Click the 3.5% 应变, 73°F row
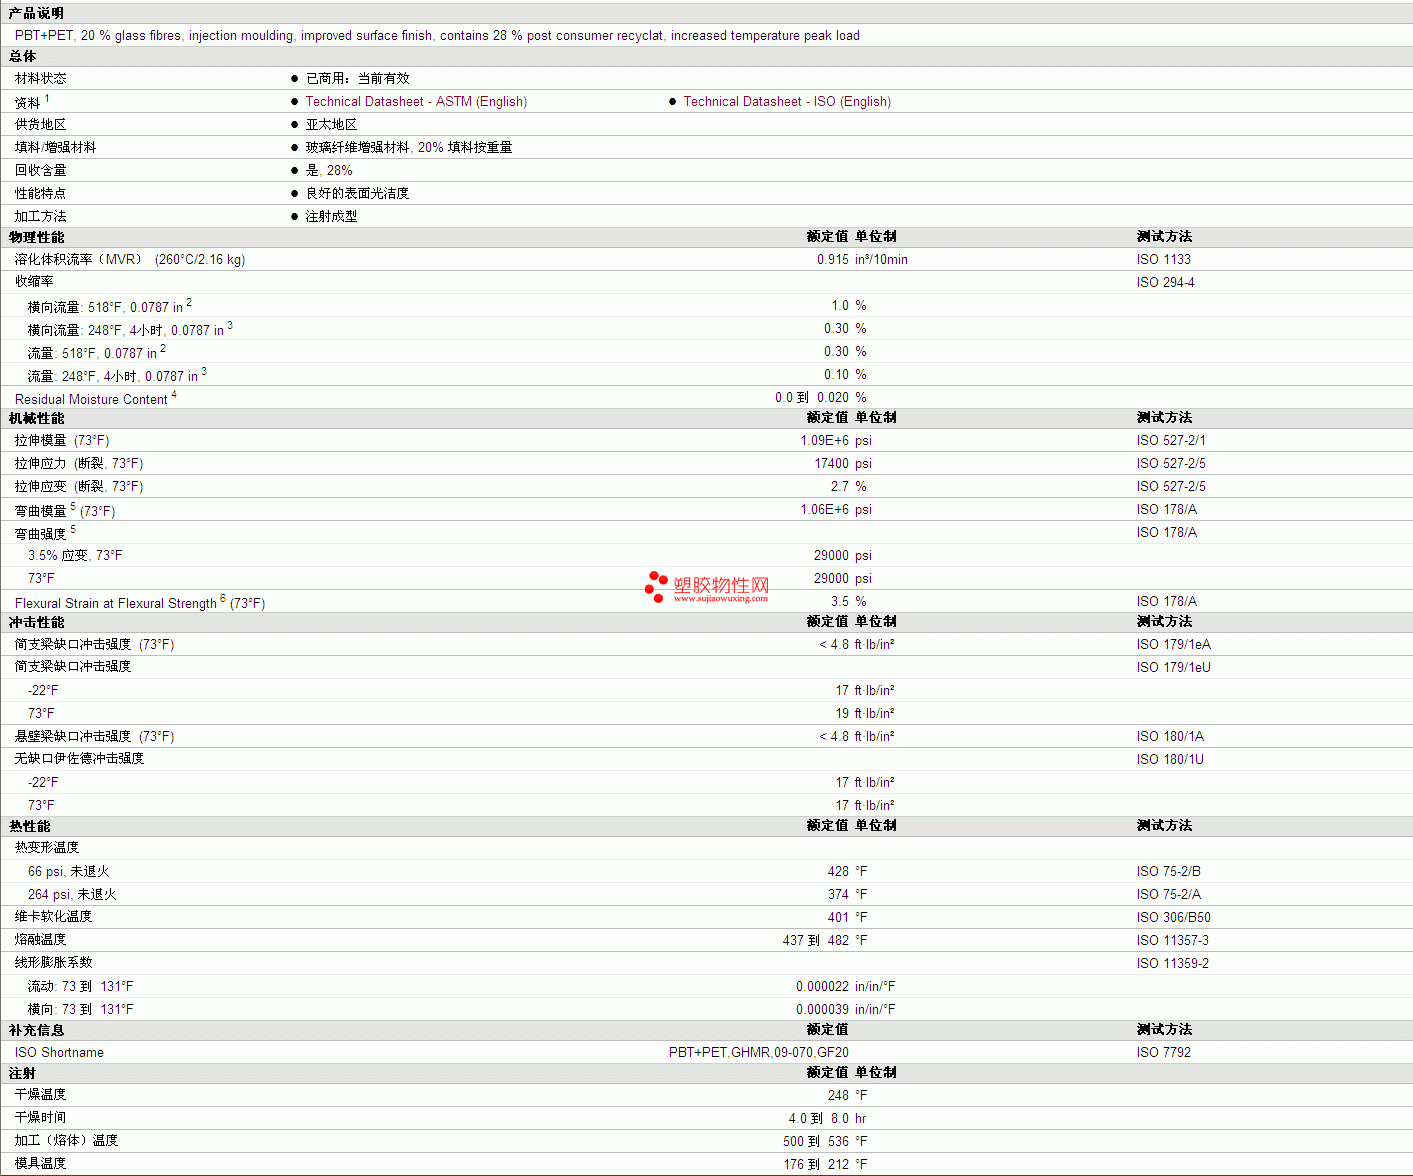1413x1176 pixels. click(x=75, y=555)
